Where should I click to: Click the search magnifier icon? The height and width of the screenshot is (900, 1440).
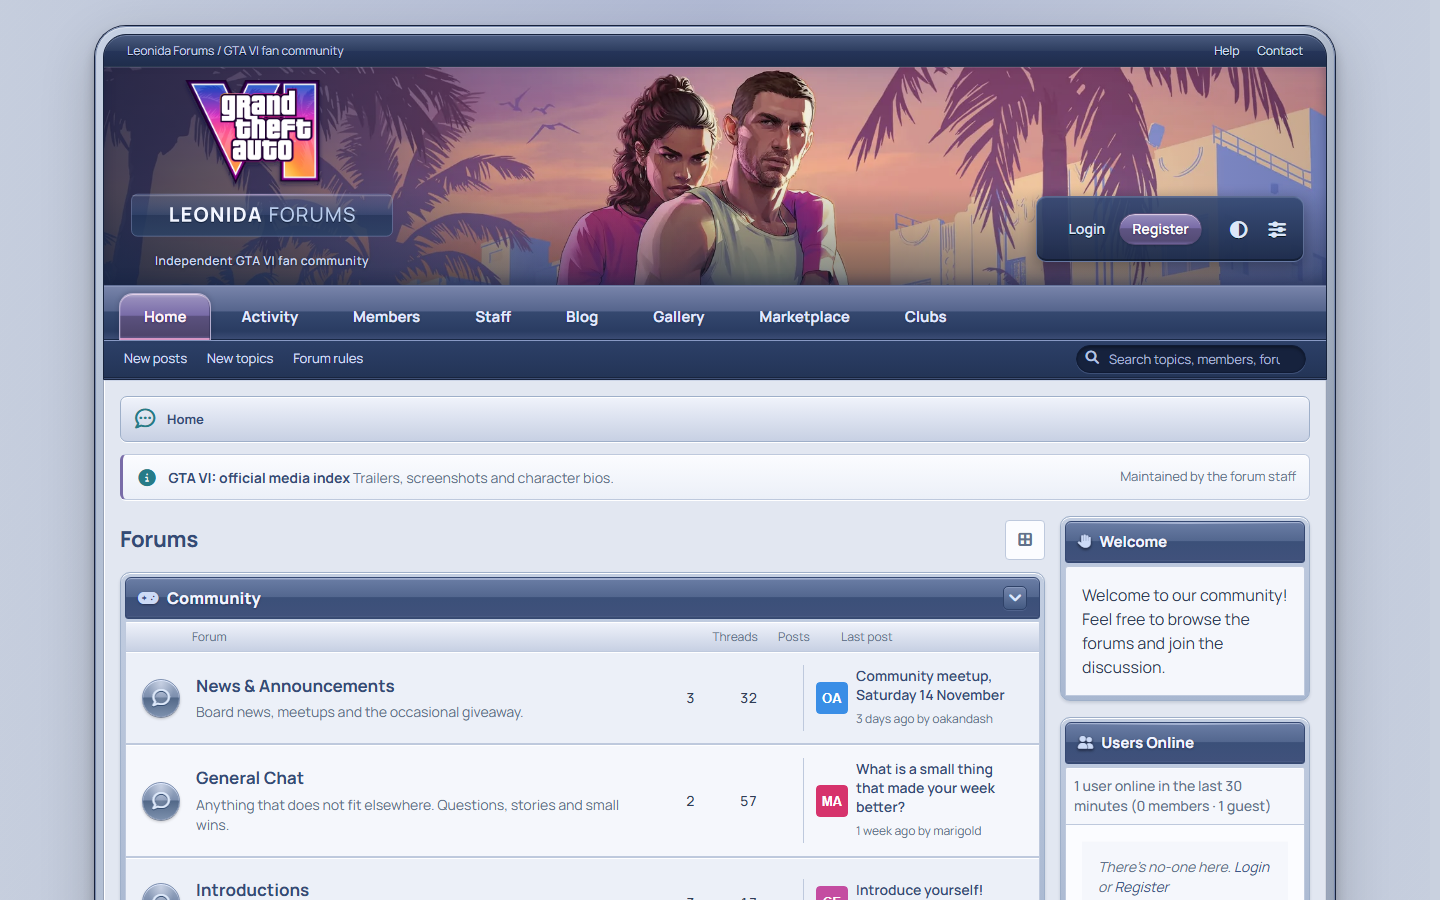point(1092,358)
